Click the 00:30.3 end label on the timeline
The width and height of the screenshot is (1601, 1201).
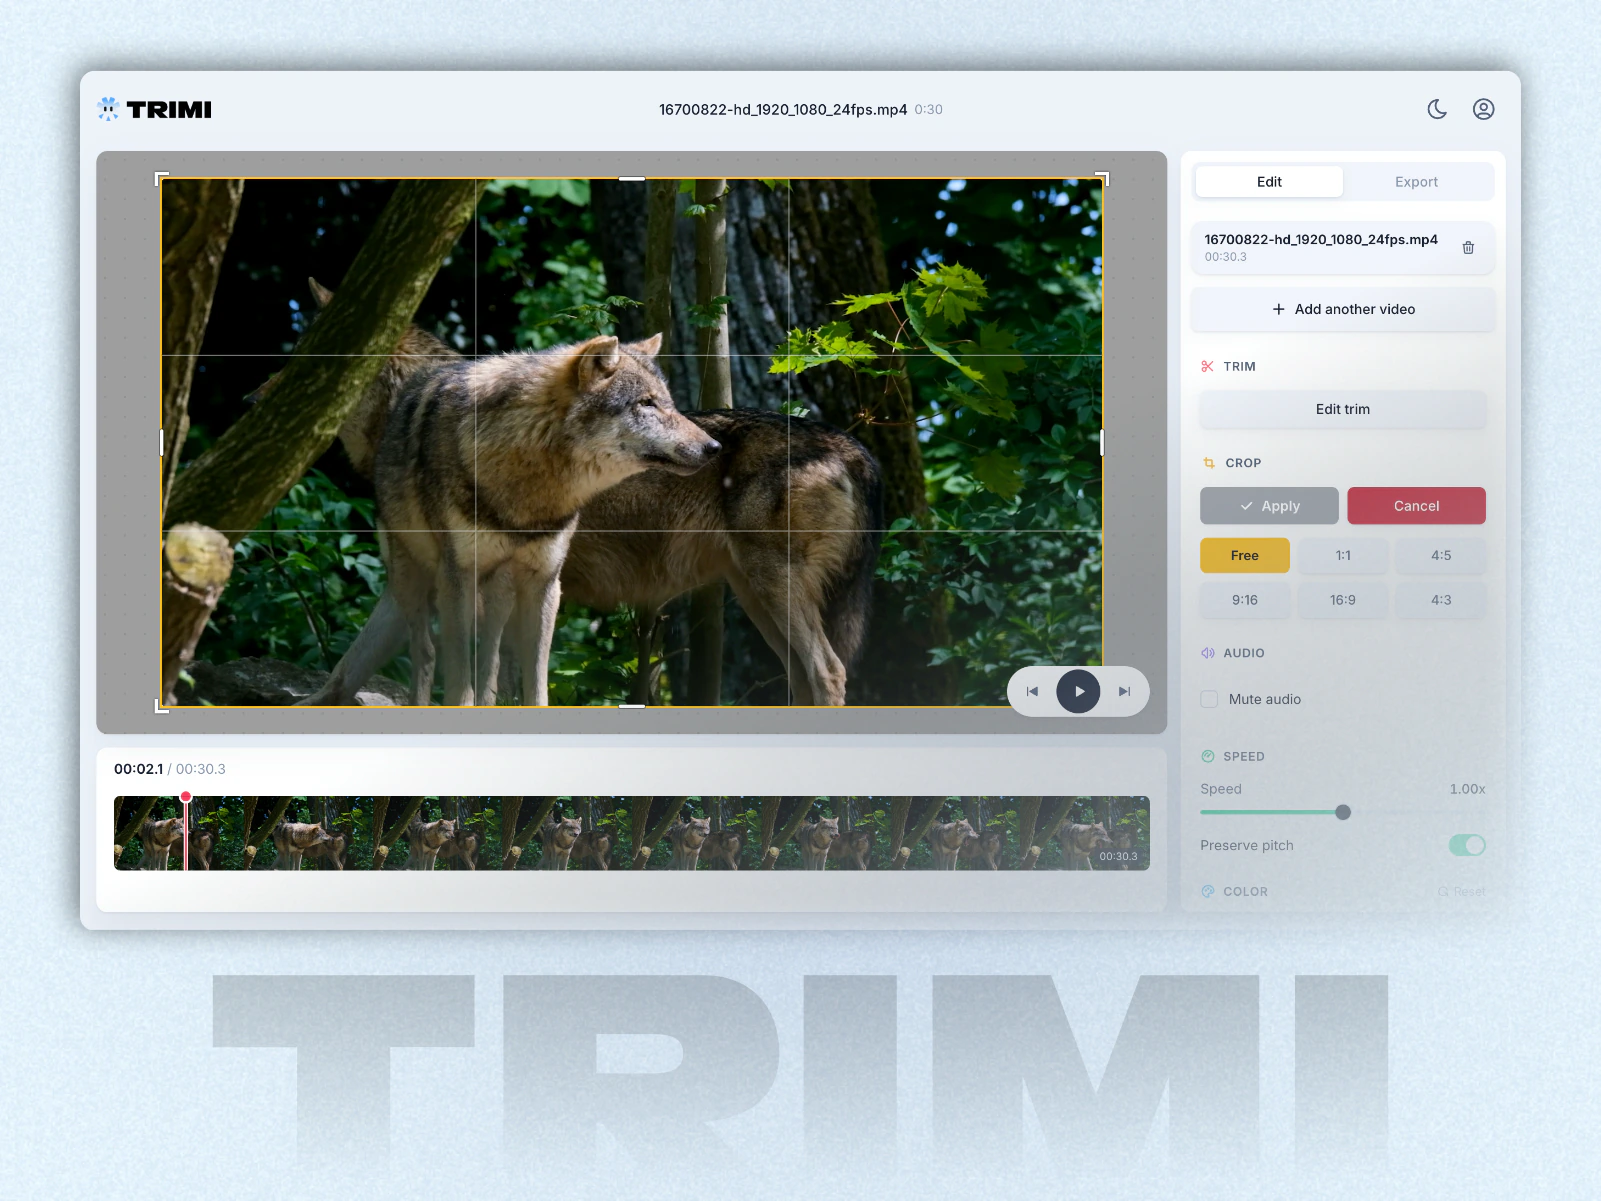coord(1118,856)
